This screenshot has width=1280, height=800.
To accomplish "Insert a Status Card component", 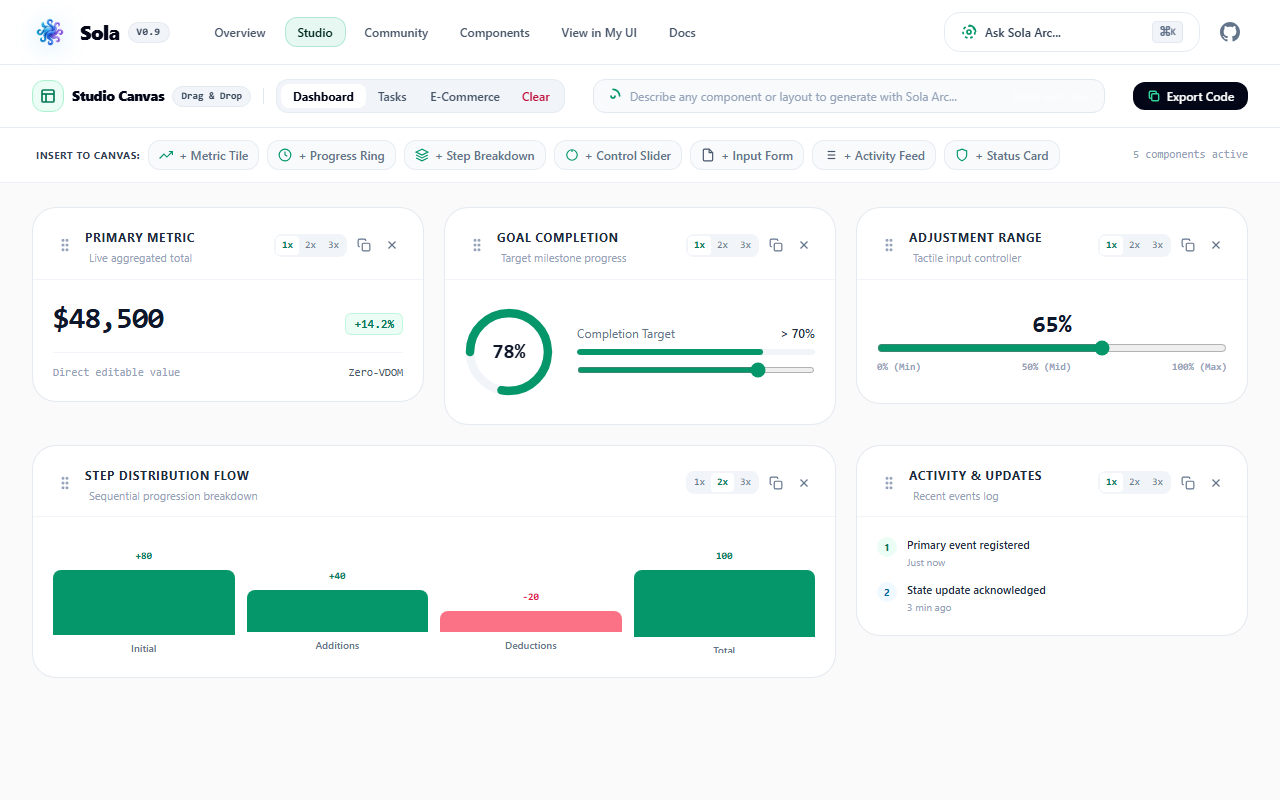I will point(1002,155).
